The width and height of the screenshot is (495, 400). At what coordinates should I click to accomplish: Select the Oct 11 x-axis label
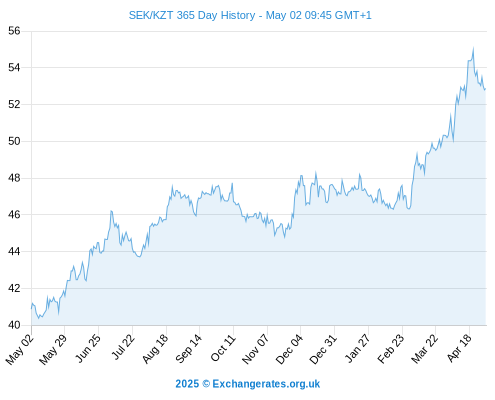click(223, 348)
